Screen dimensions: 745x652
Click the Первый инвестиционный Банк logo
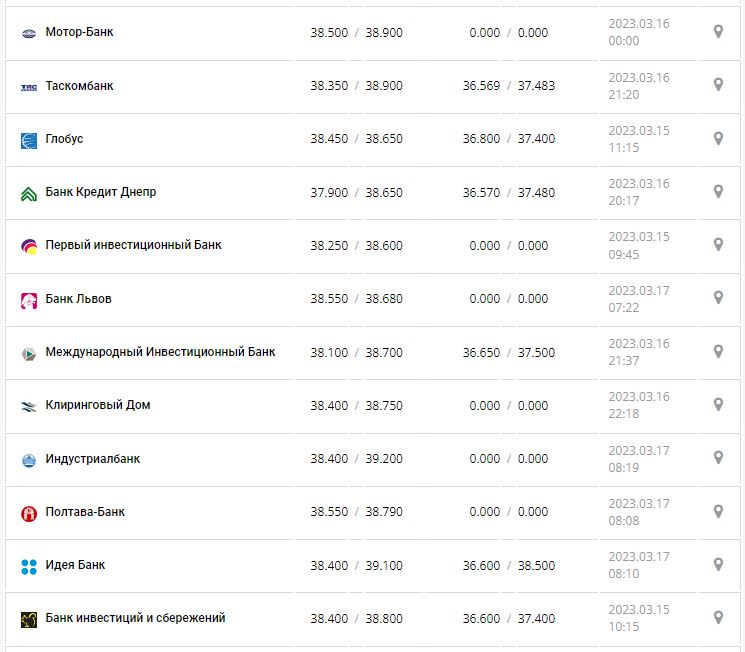click(29, 246)
